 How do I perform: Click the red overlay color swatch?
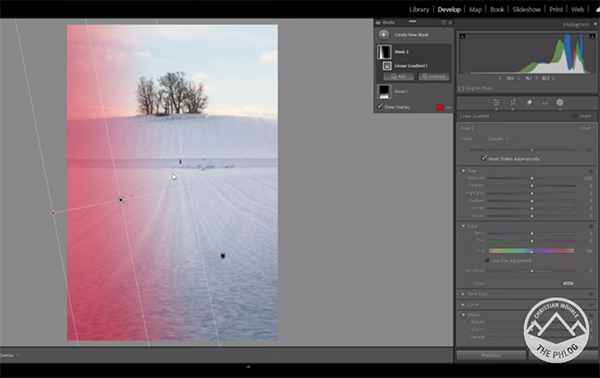coord(439,108)
